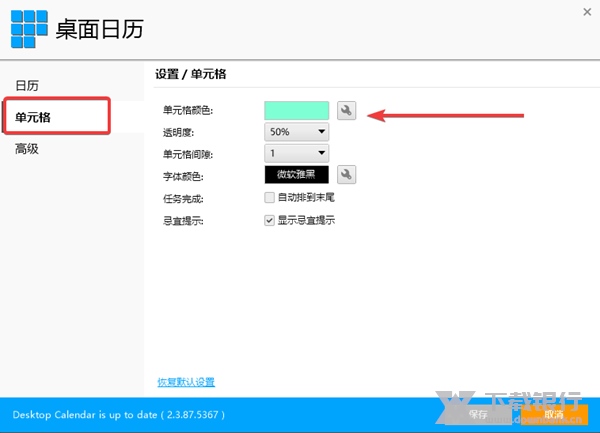Screen dimensions: 600x433
Task: Click the mint green cell color swatch
Action: tap(296, 110)
